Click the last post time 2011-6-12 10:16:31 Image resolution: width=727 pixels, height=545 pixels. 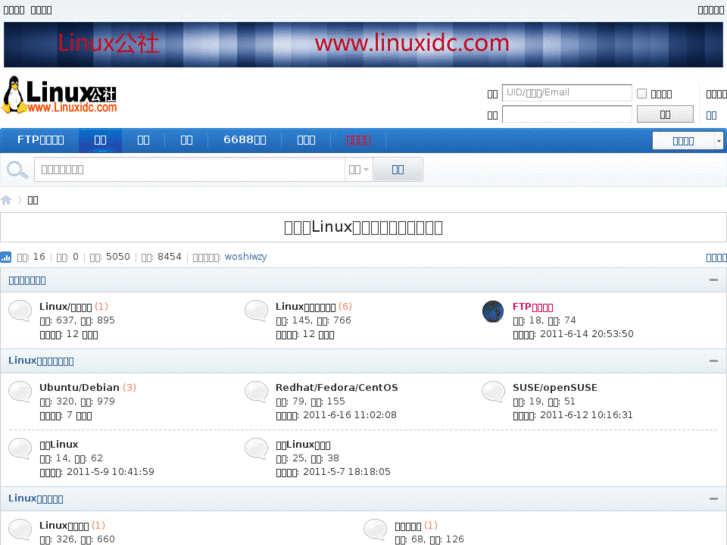586,415
